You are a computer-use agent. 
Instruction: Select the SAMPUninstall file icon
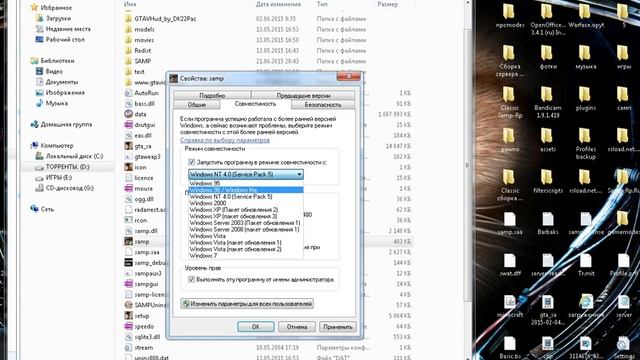[128, 305]
